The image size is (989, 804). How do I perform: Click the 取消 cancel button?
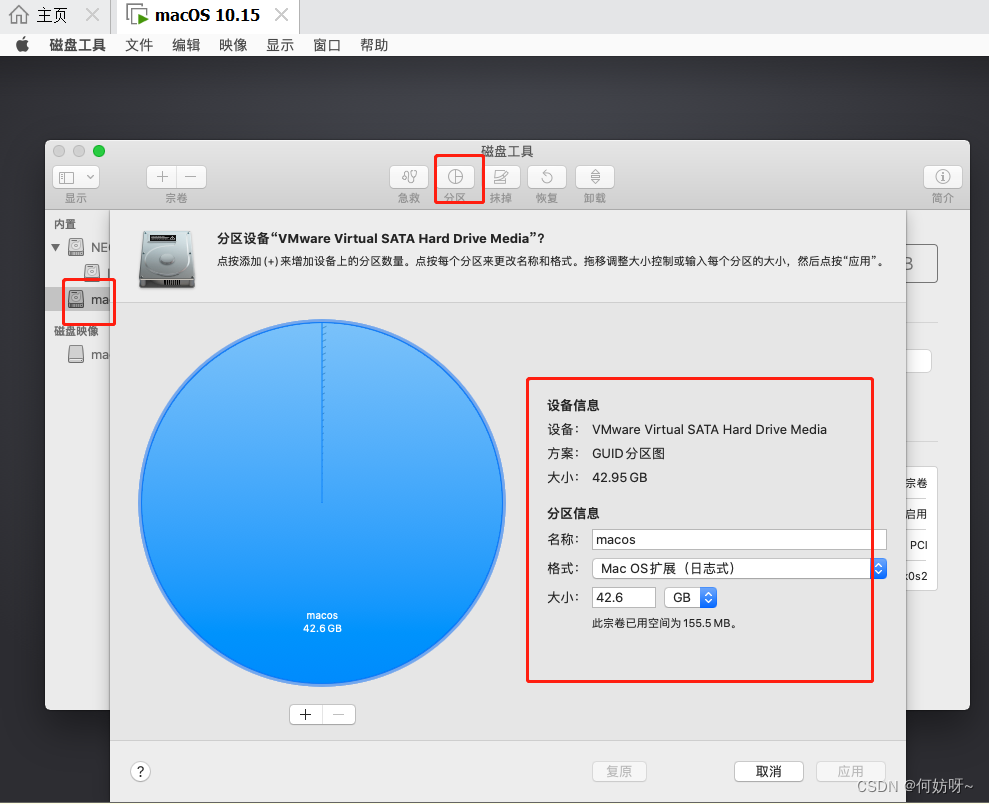(x=769, y=771)
